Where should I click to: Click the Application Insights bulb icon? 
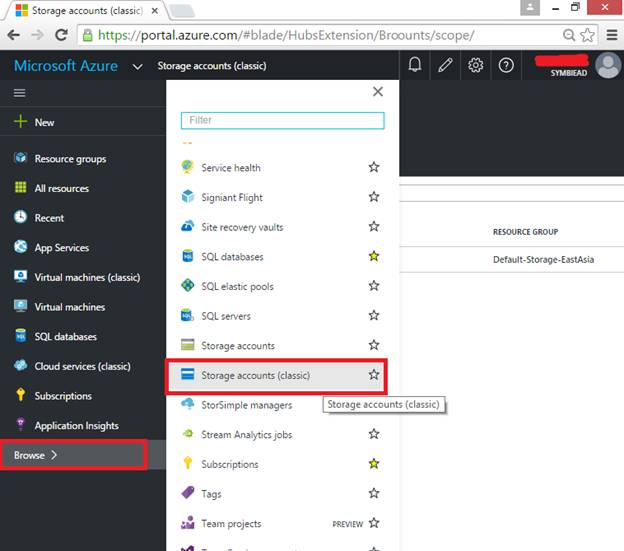tap(20, 424)
